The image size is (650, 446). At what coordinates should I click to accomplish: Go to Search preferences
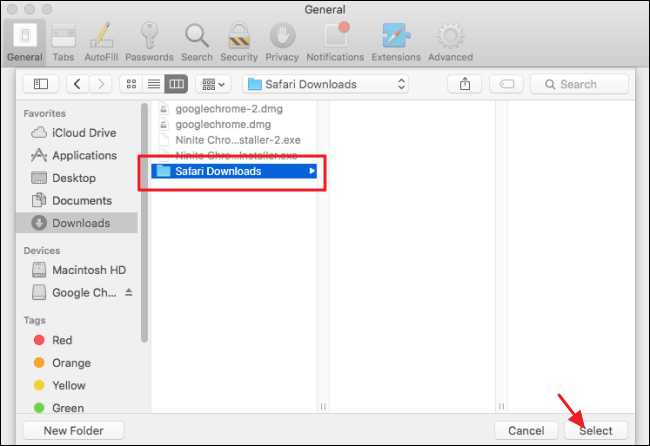tap(196, 42)
